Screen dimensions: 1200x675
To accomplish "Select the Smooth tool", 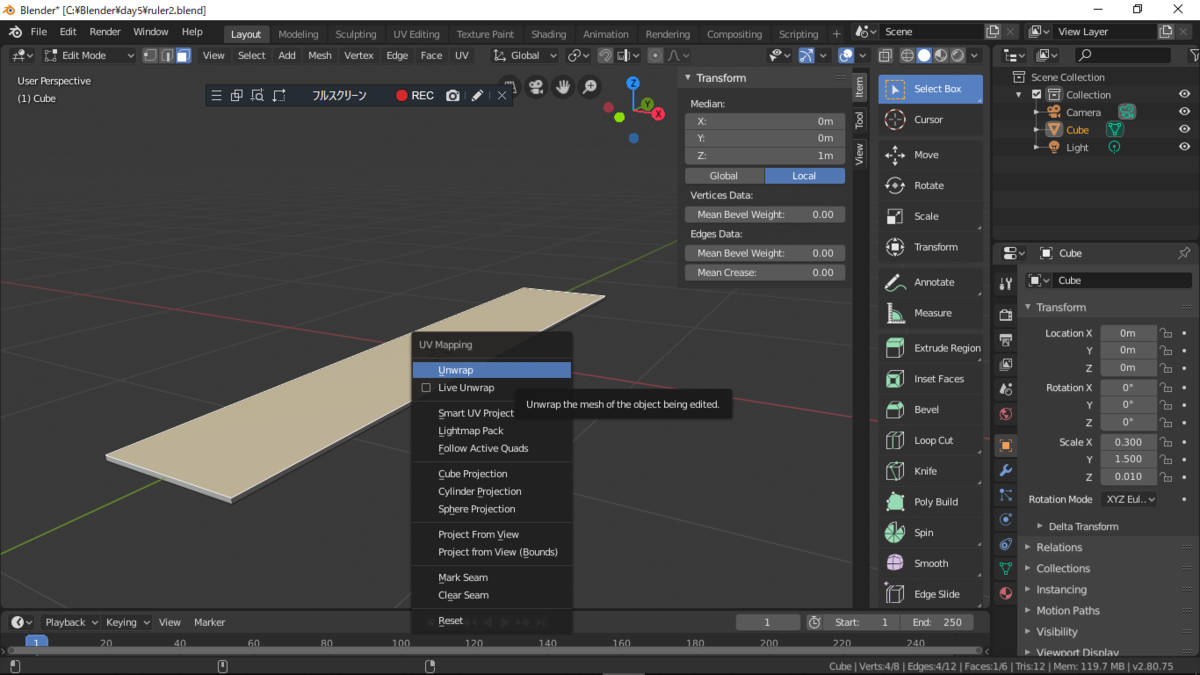I will coord(930,563).
